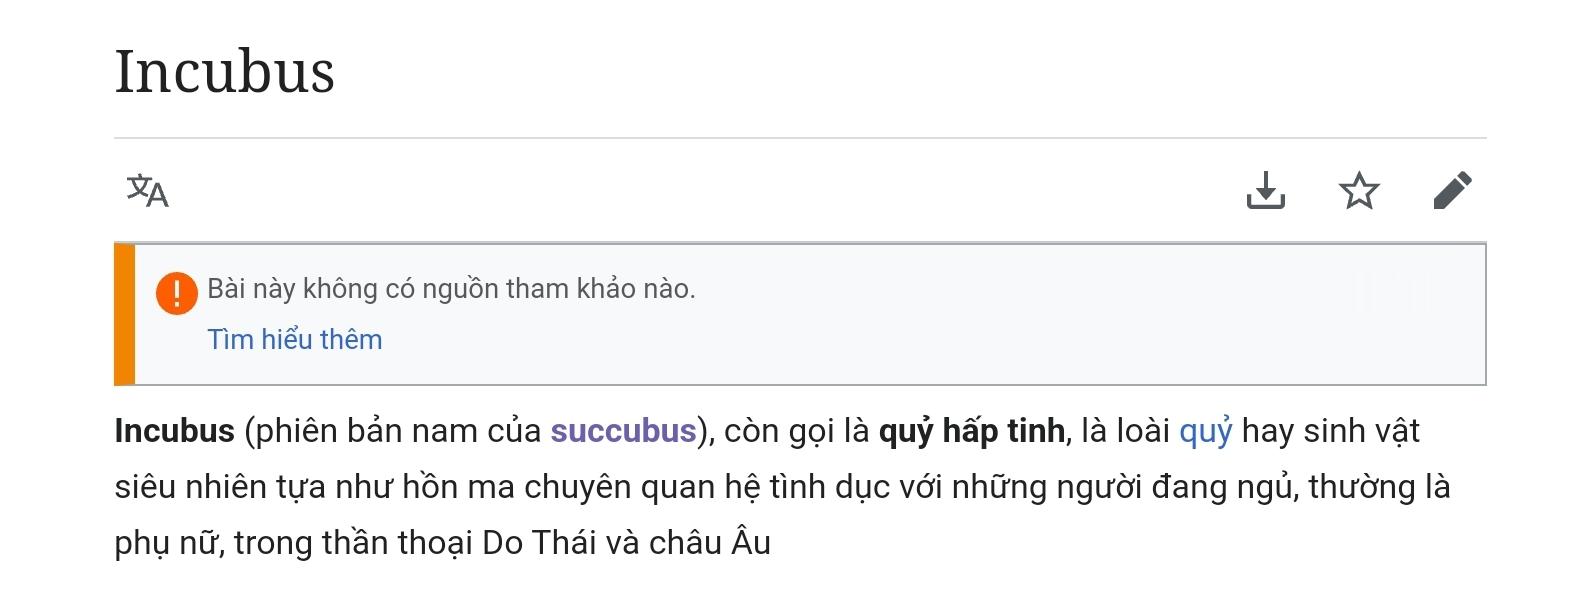The image size is (1577, 591).
Task: Click the word "phụ nữ" in the last line
Action: [166, 543]
